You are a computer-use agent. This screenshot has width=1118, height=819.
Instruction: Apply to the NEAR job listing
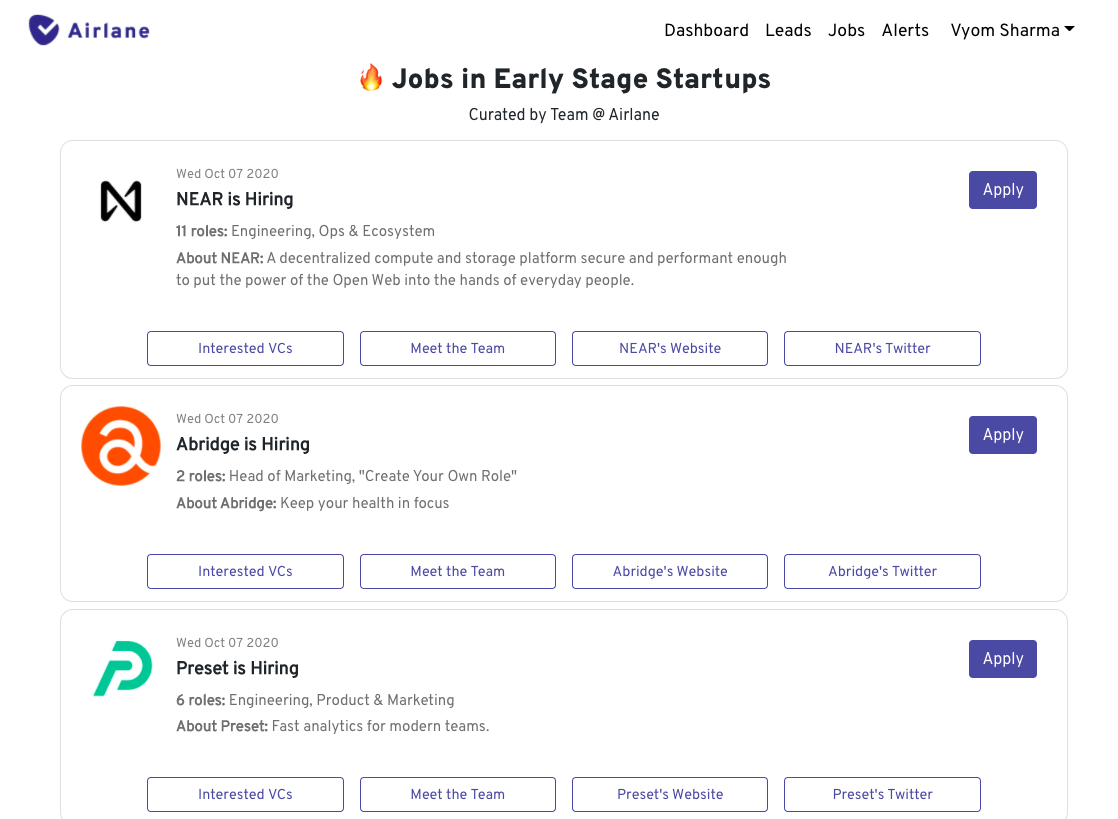[1002, 190]
